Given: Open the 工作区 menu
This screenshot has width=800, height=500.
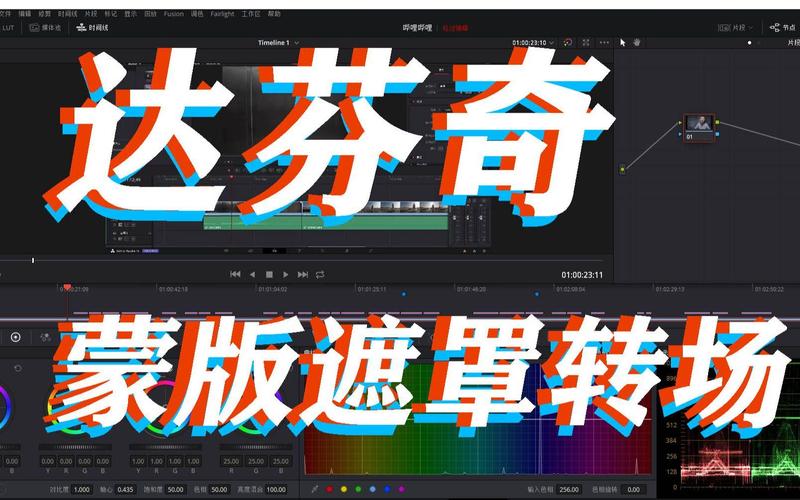Looking at the screenshot, I should 251,14.
